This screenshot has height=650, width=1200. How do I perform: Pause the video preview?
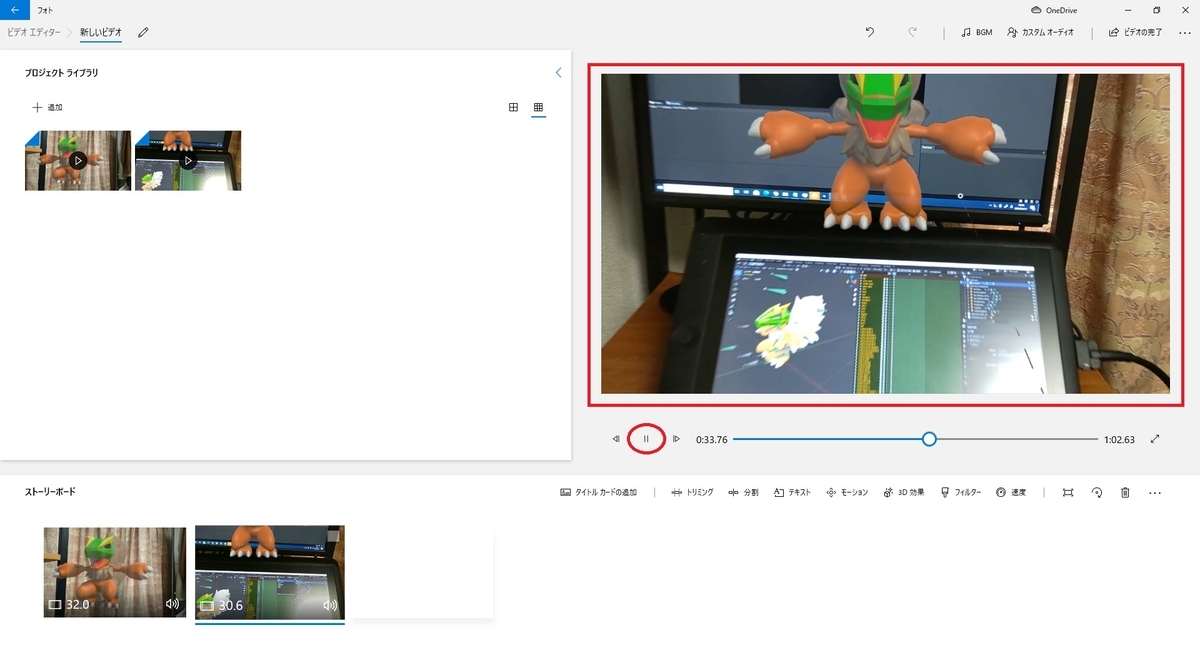pyautogui.click(x=646, y=439)
